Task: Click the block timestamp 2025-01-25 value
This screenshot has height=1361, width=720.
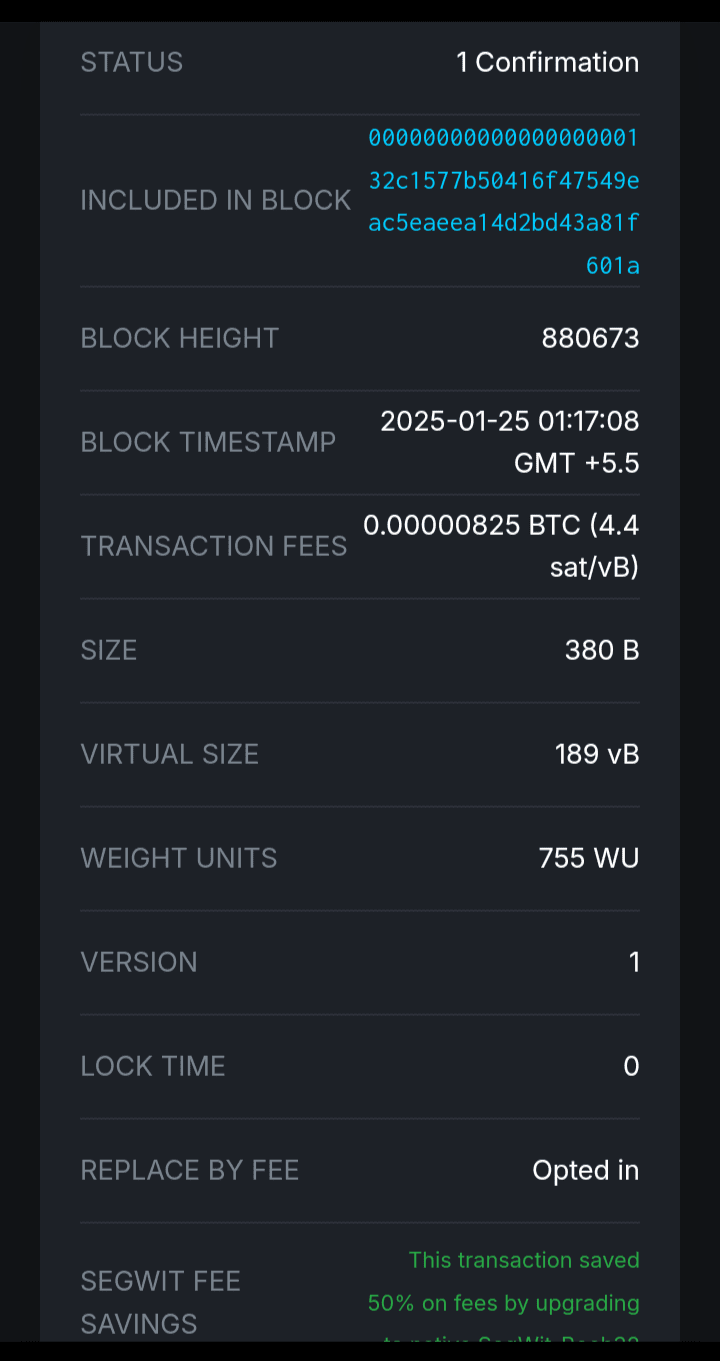Action: pyautogui.click(x=509, y=442)
